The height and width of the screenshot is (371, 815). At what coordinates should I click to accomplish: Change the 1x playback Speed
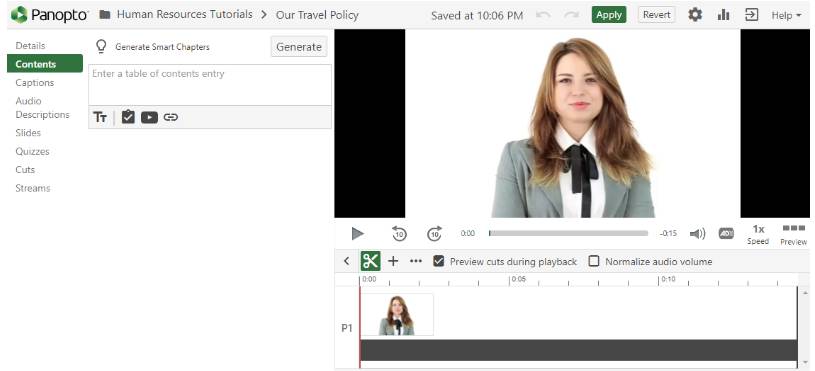758,234
